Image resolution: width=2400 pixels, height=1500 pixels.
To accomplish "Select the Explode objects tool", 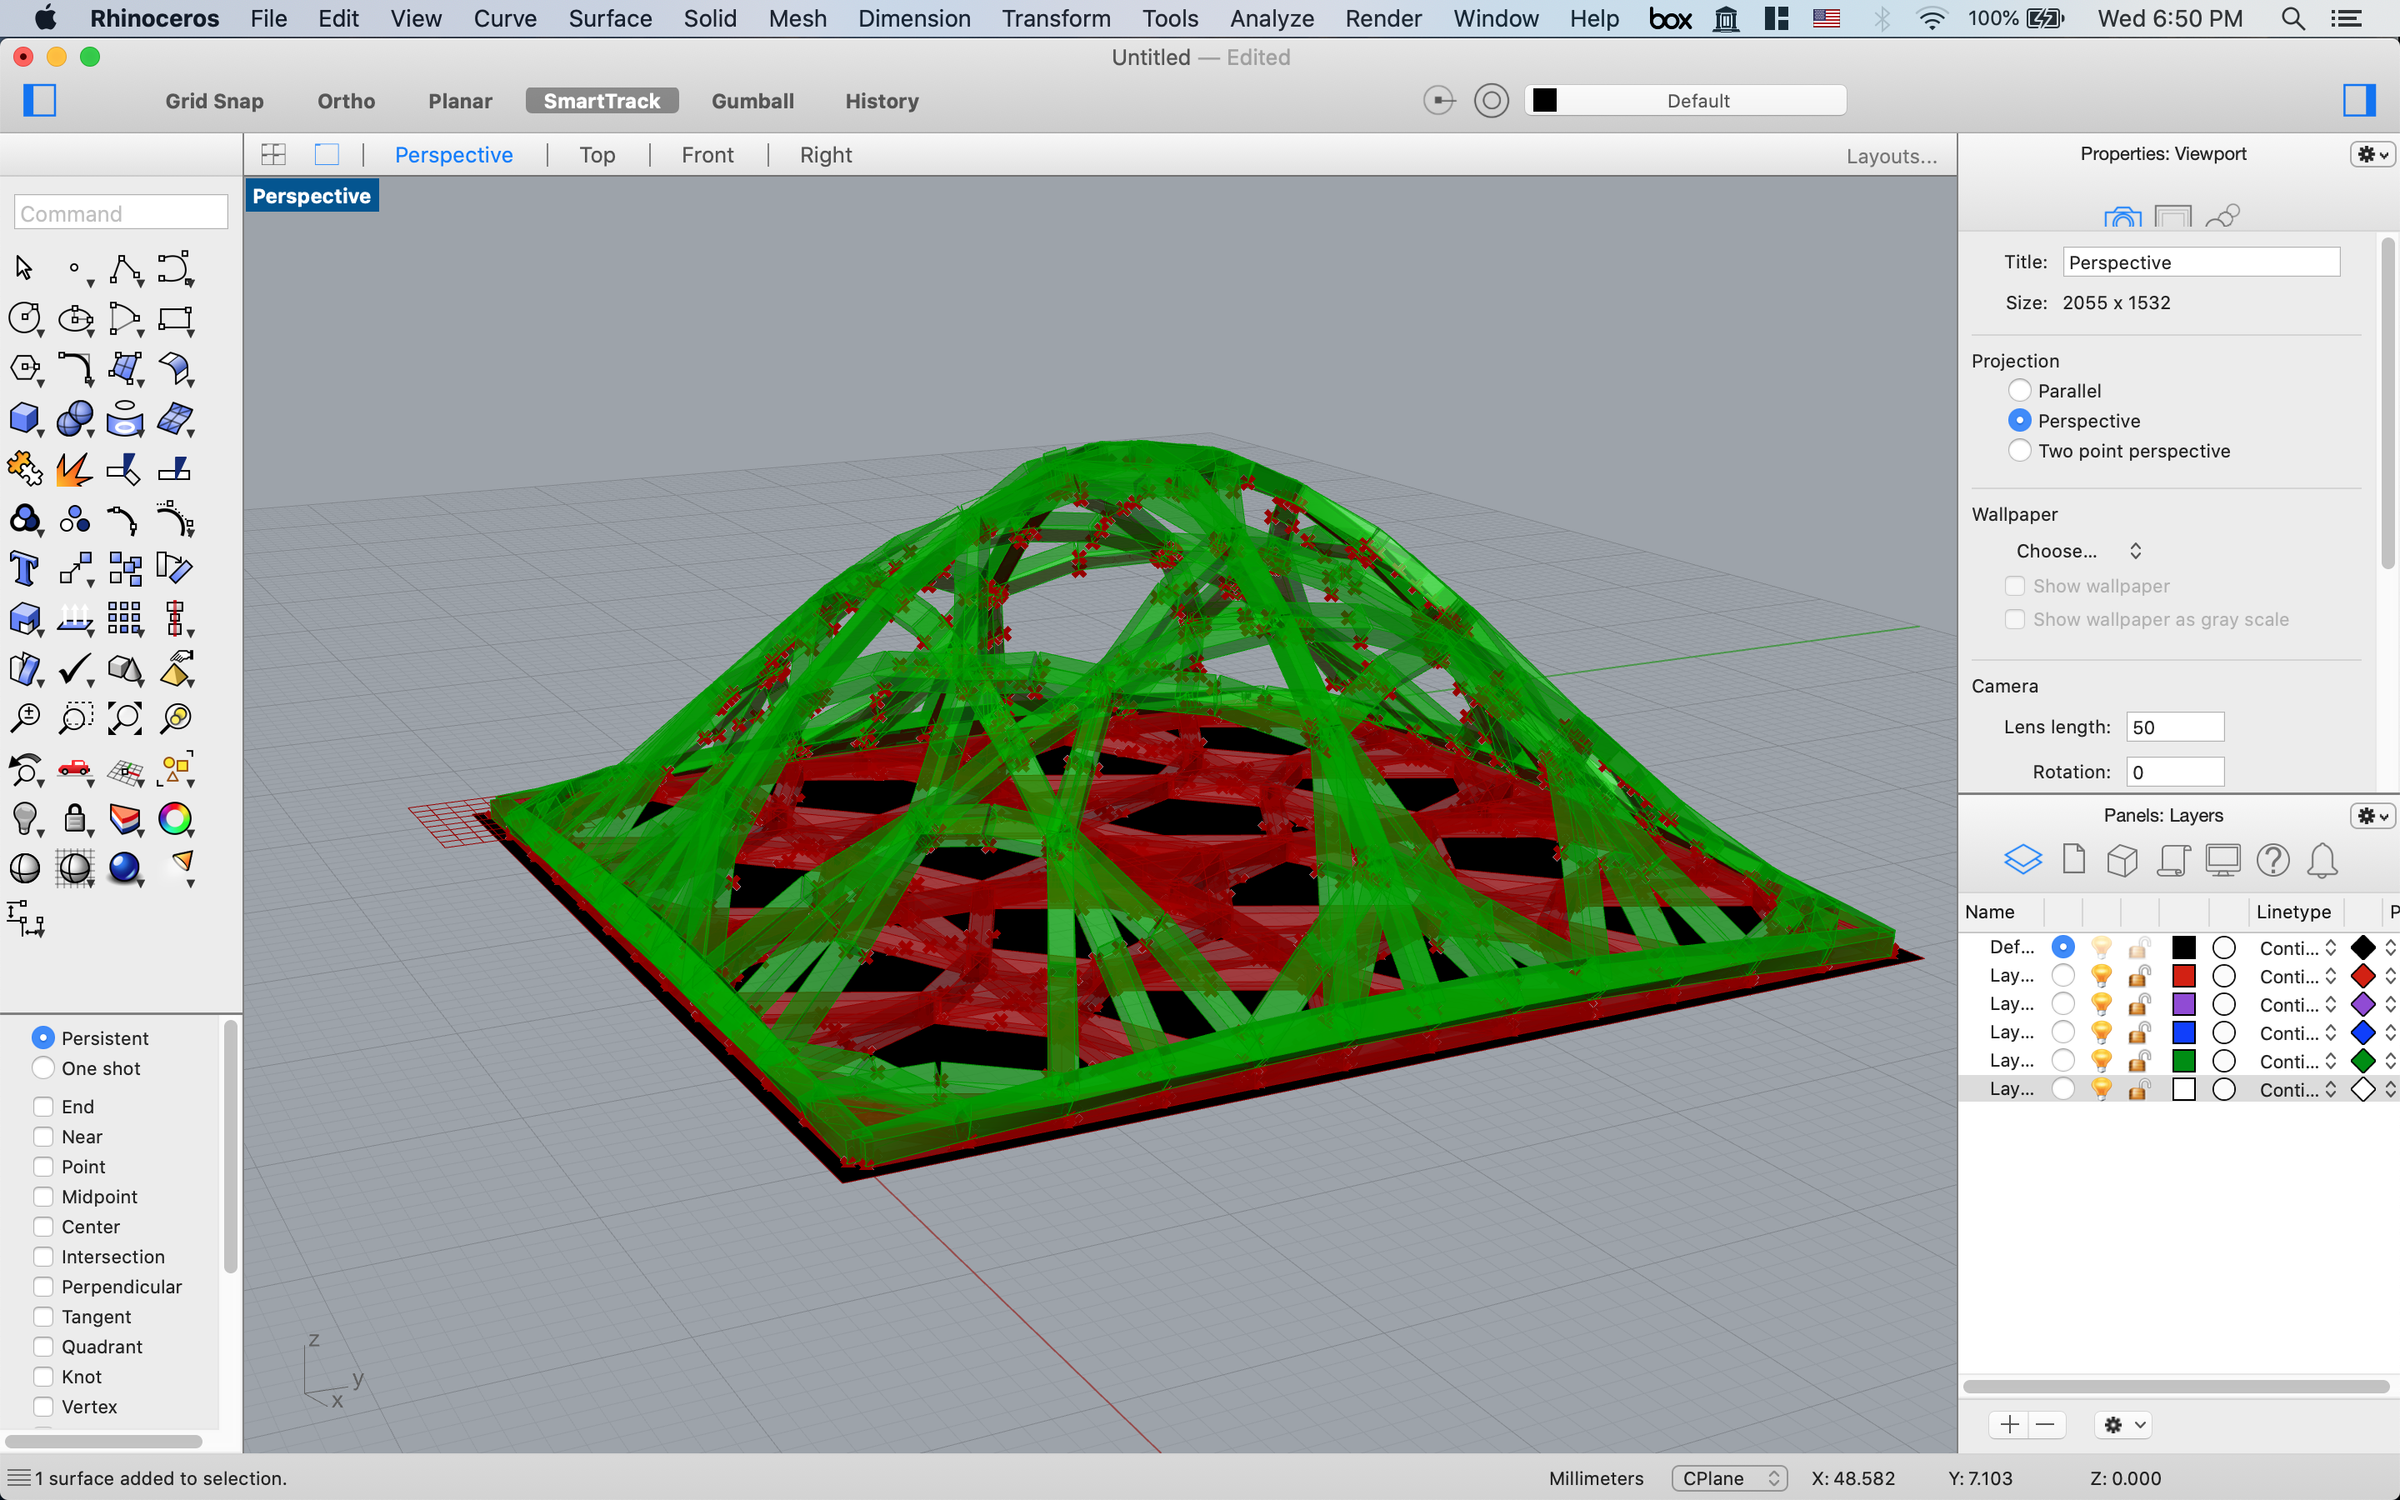I will (74, 467).
